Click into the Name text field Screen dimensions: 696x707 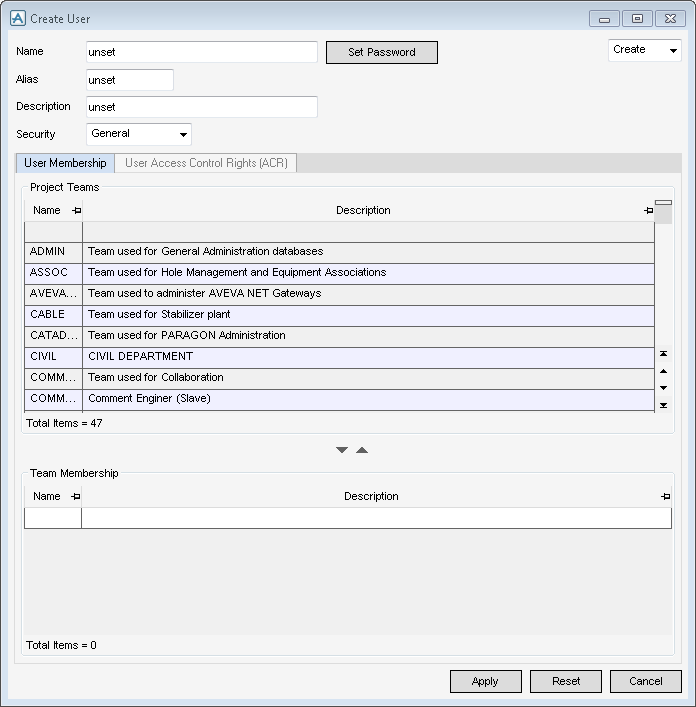click(201, 52)
